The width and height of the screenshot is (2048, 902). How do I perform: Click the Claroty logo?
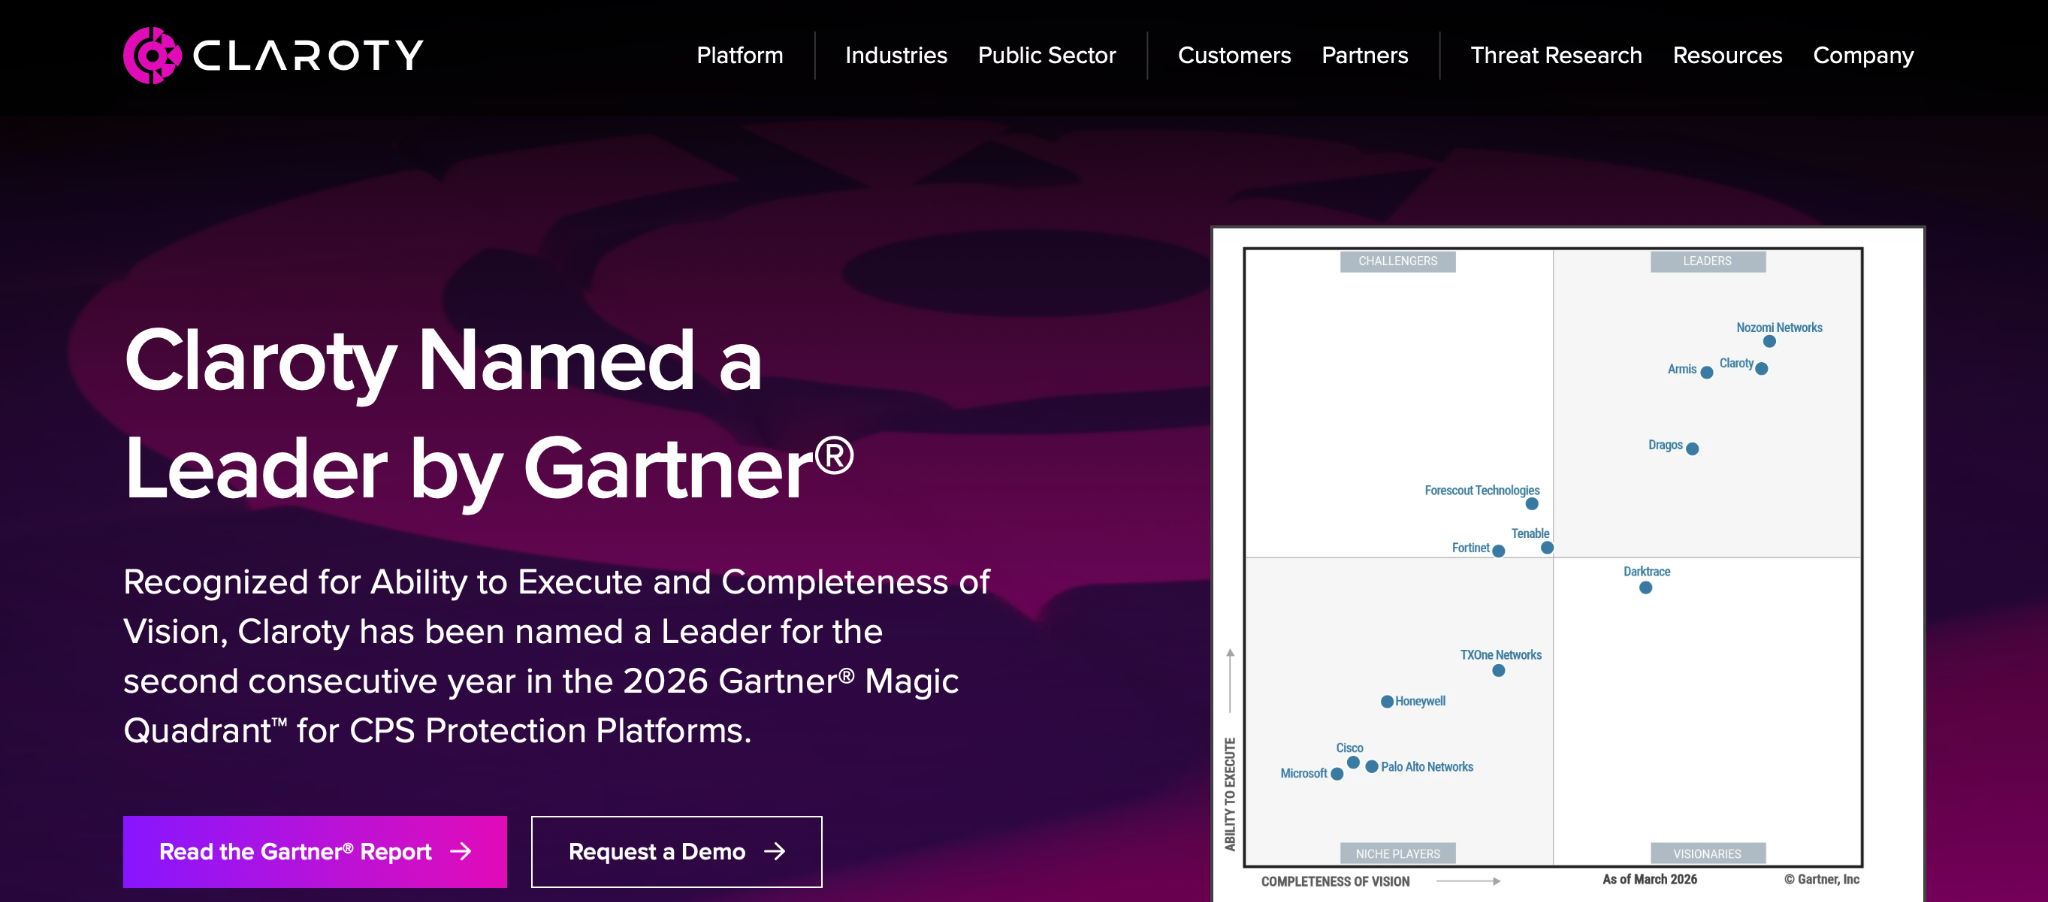point(273,55)
